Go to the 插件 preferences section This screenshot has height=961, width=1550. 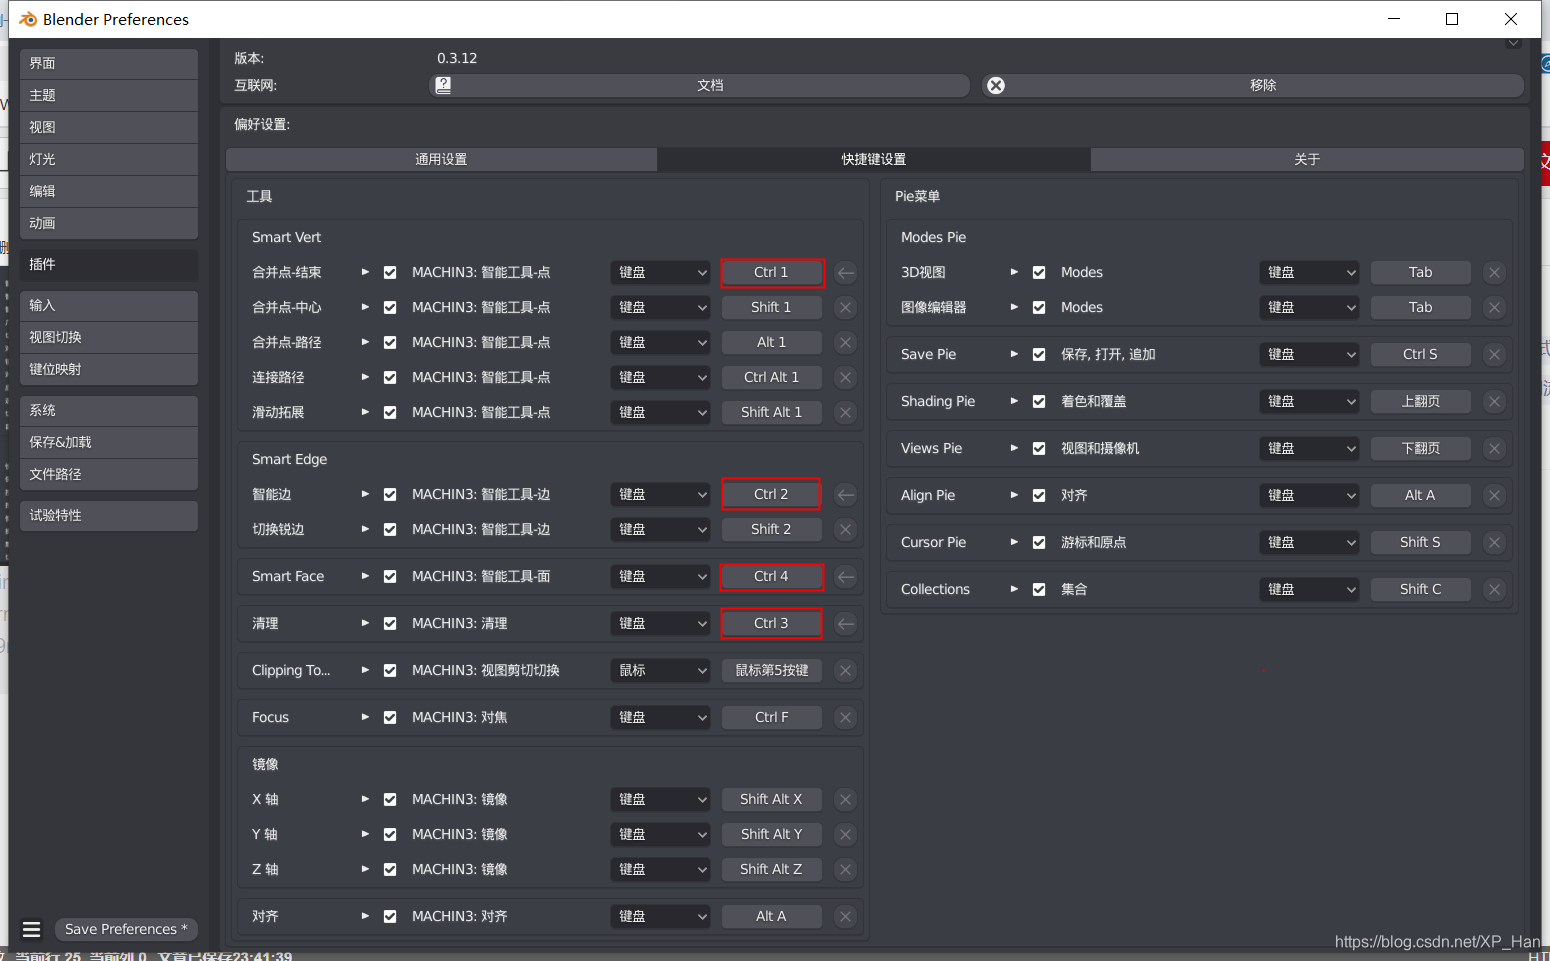pos(109,264)
